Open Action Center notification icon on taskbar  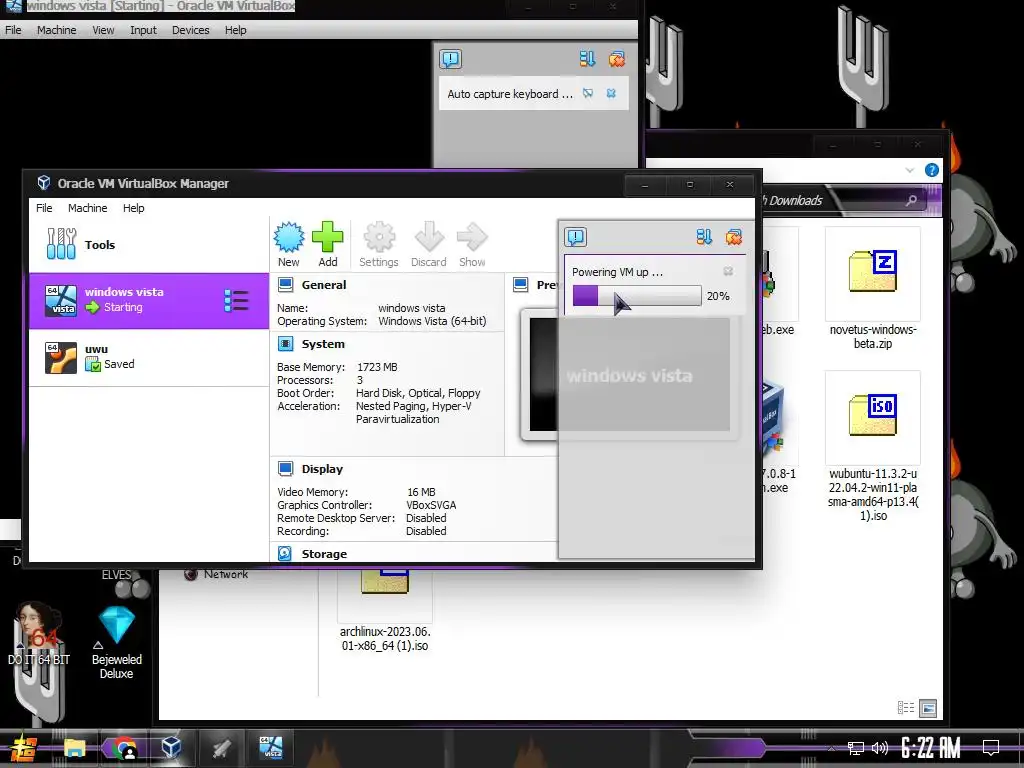tap(991, 748)
